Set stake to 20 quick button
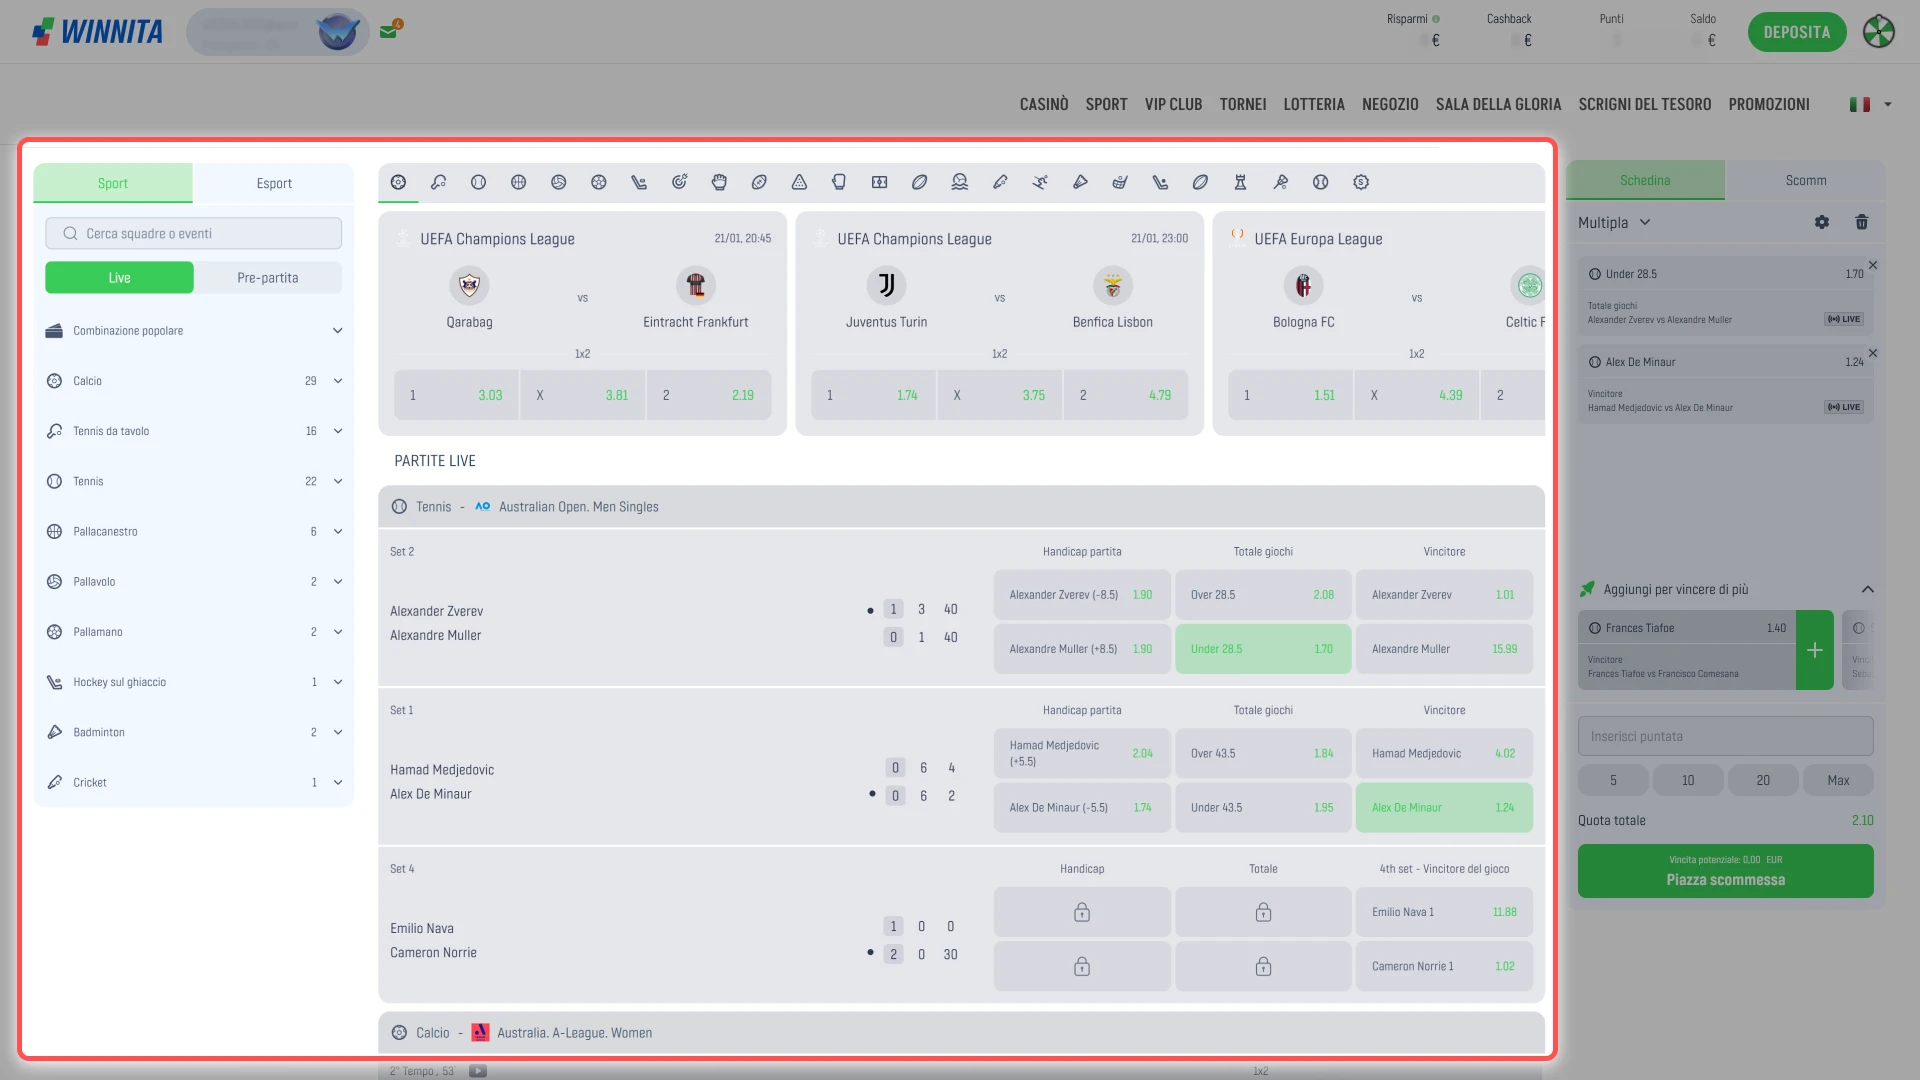1920x1080 pixels. tap(1763, 781)
